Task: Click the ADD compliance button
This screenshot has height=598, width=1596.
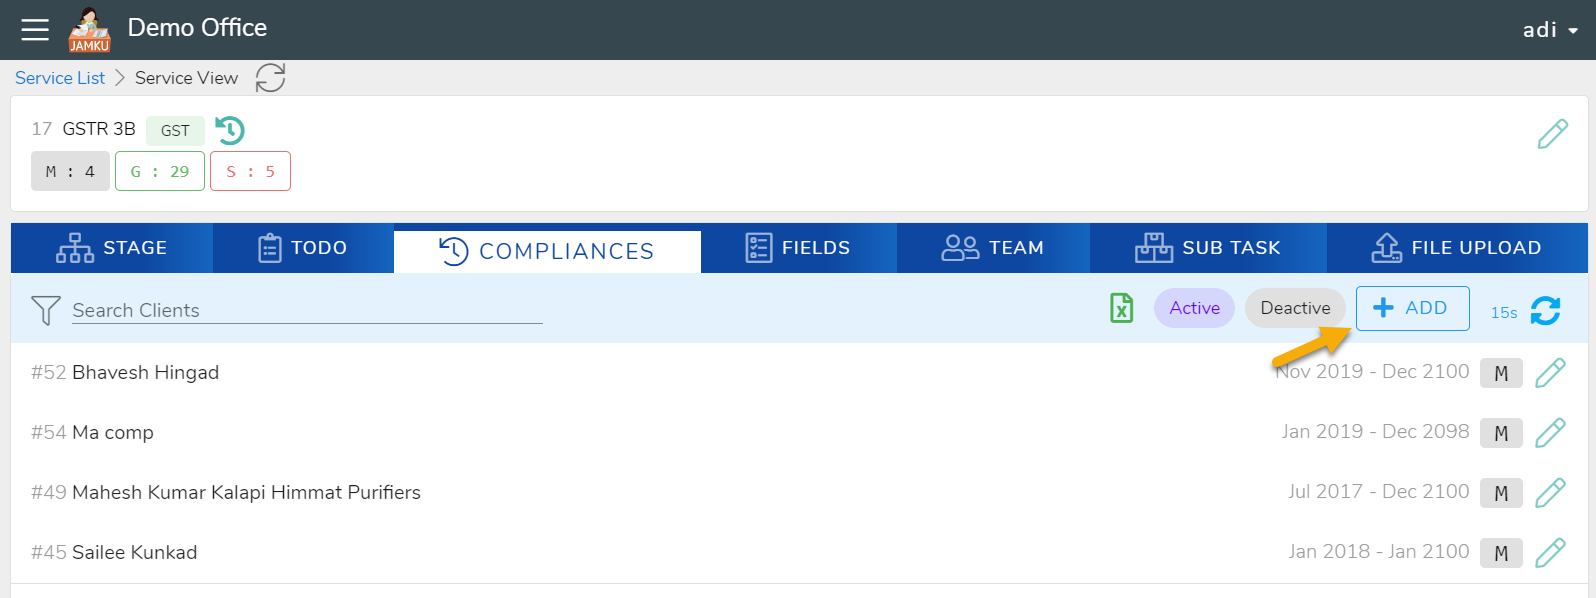Action: click(1412, 308)
